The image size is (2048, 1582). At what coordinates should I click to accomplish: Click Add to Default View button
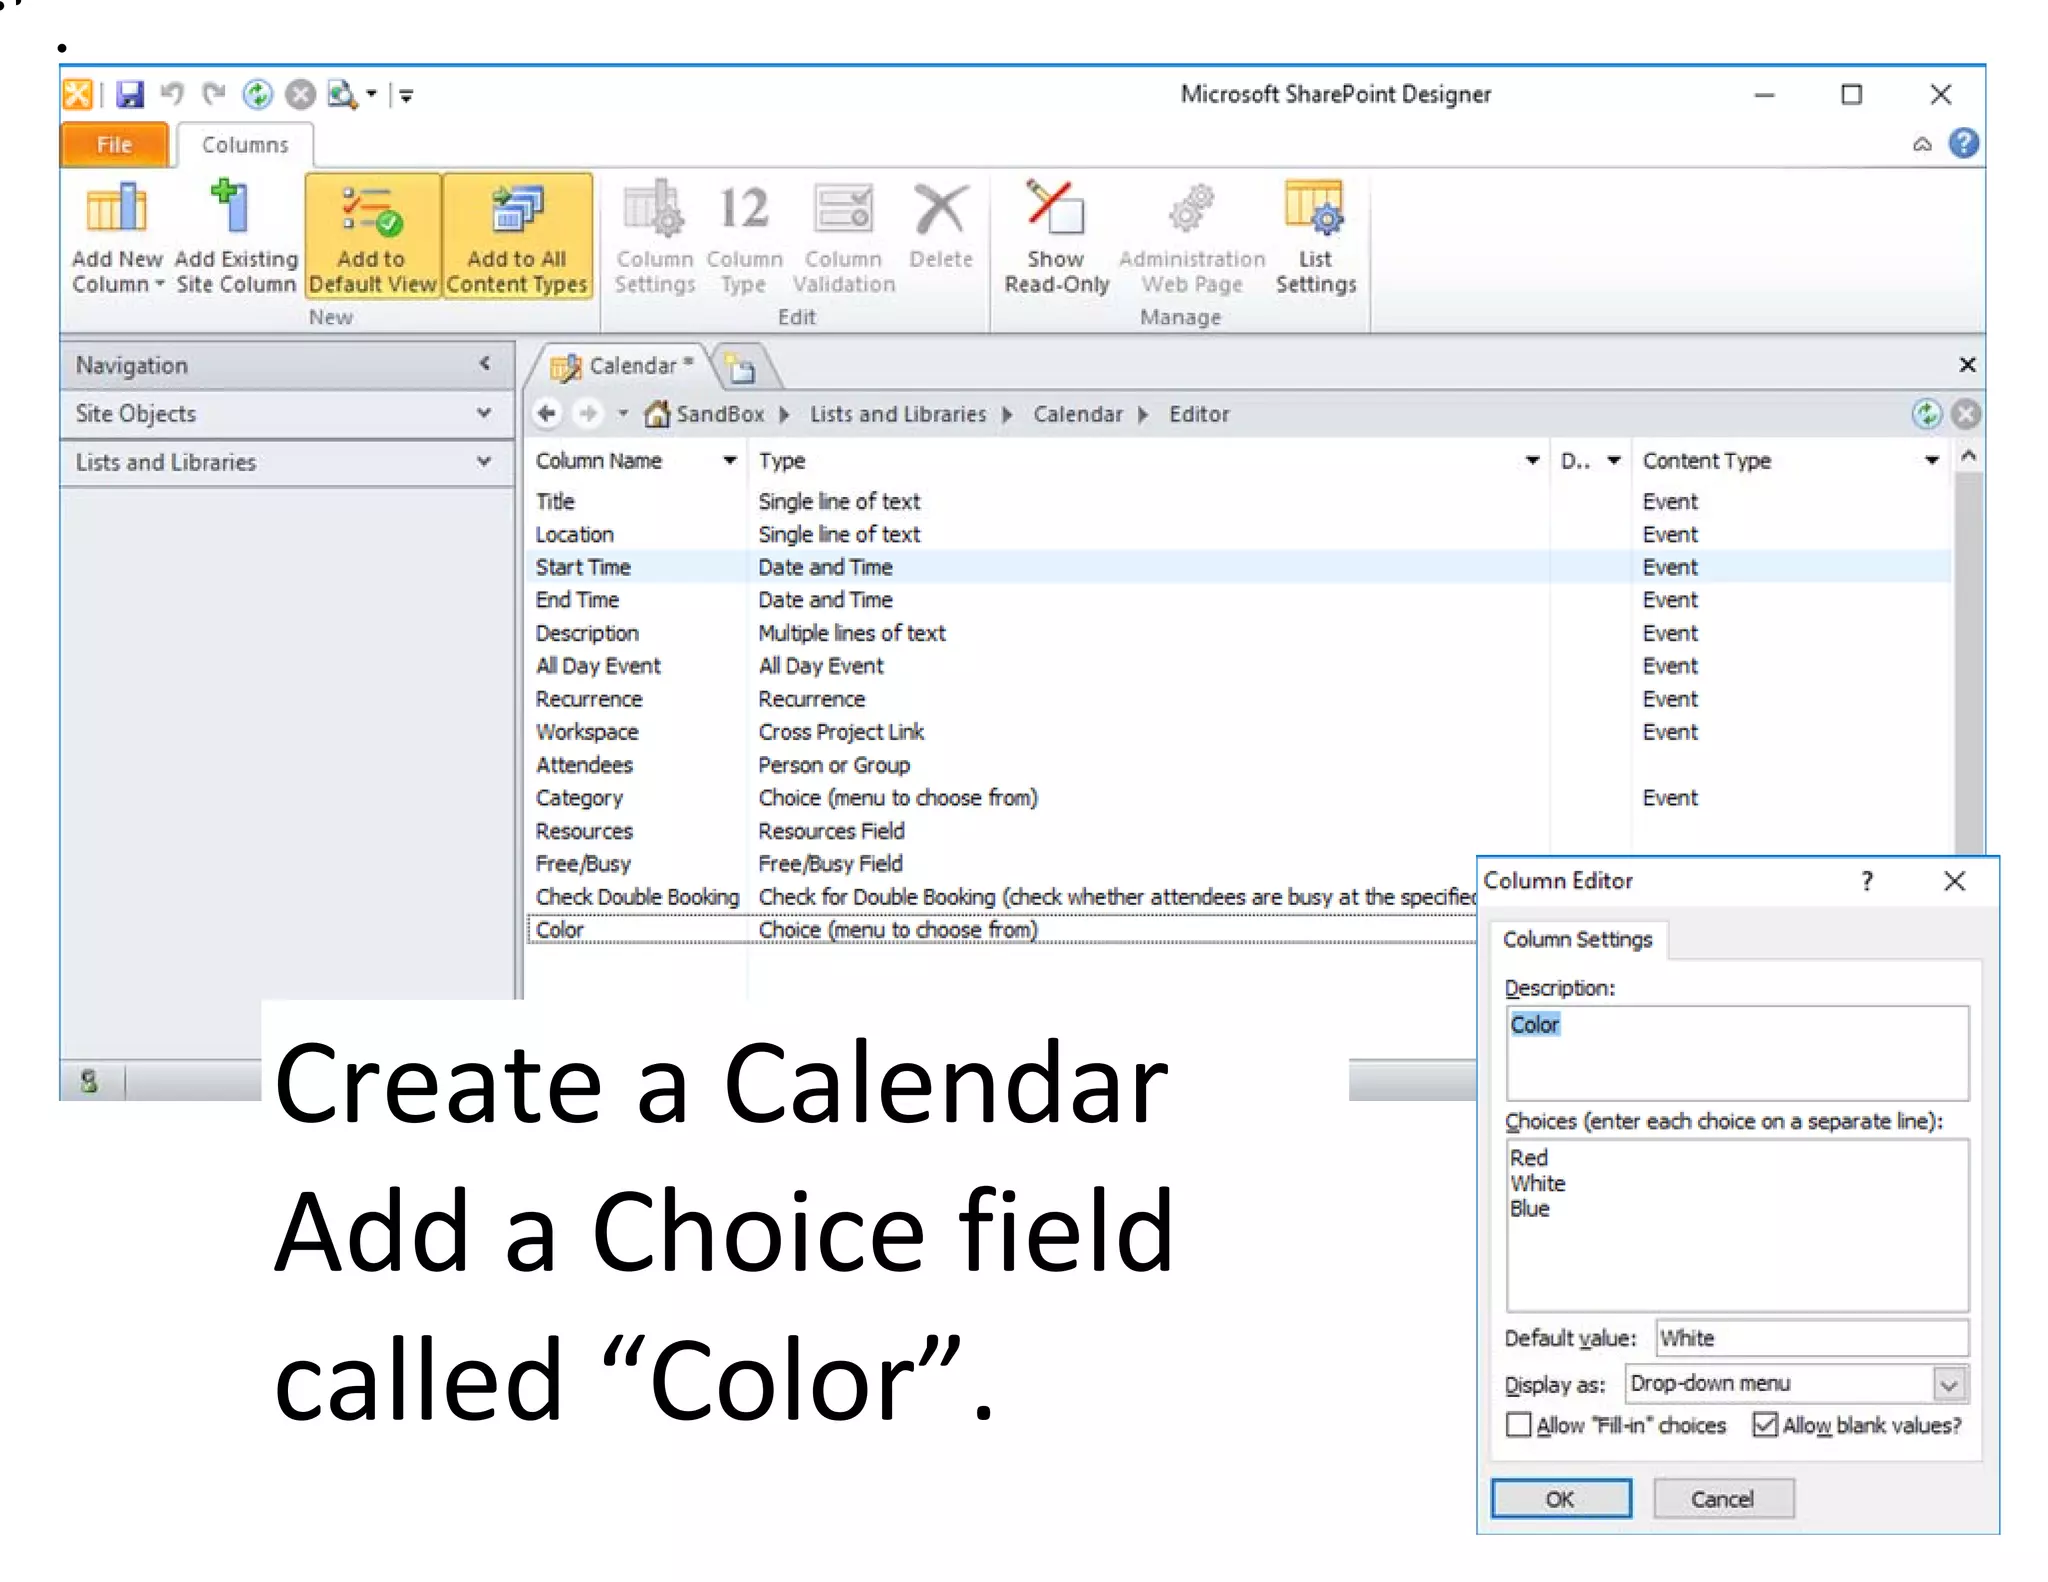pyautogui.click(x=372, y=237)
